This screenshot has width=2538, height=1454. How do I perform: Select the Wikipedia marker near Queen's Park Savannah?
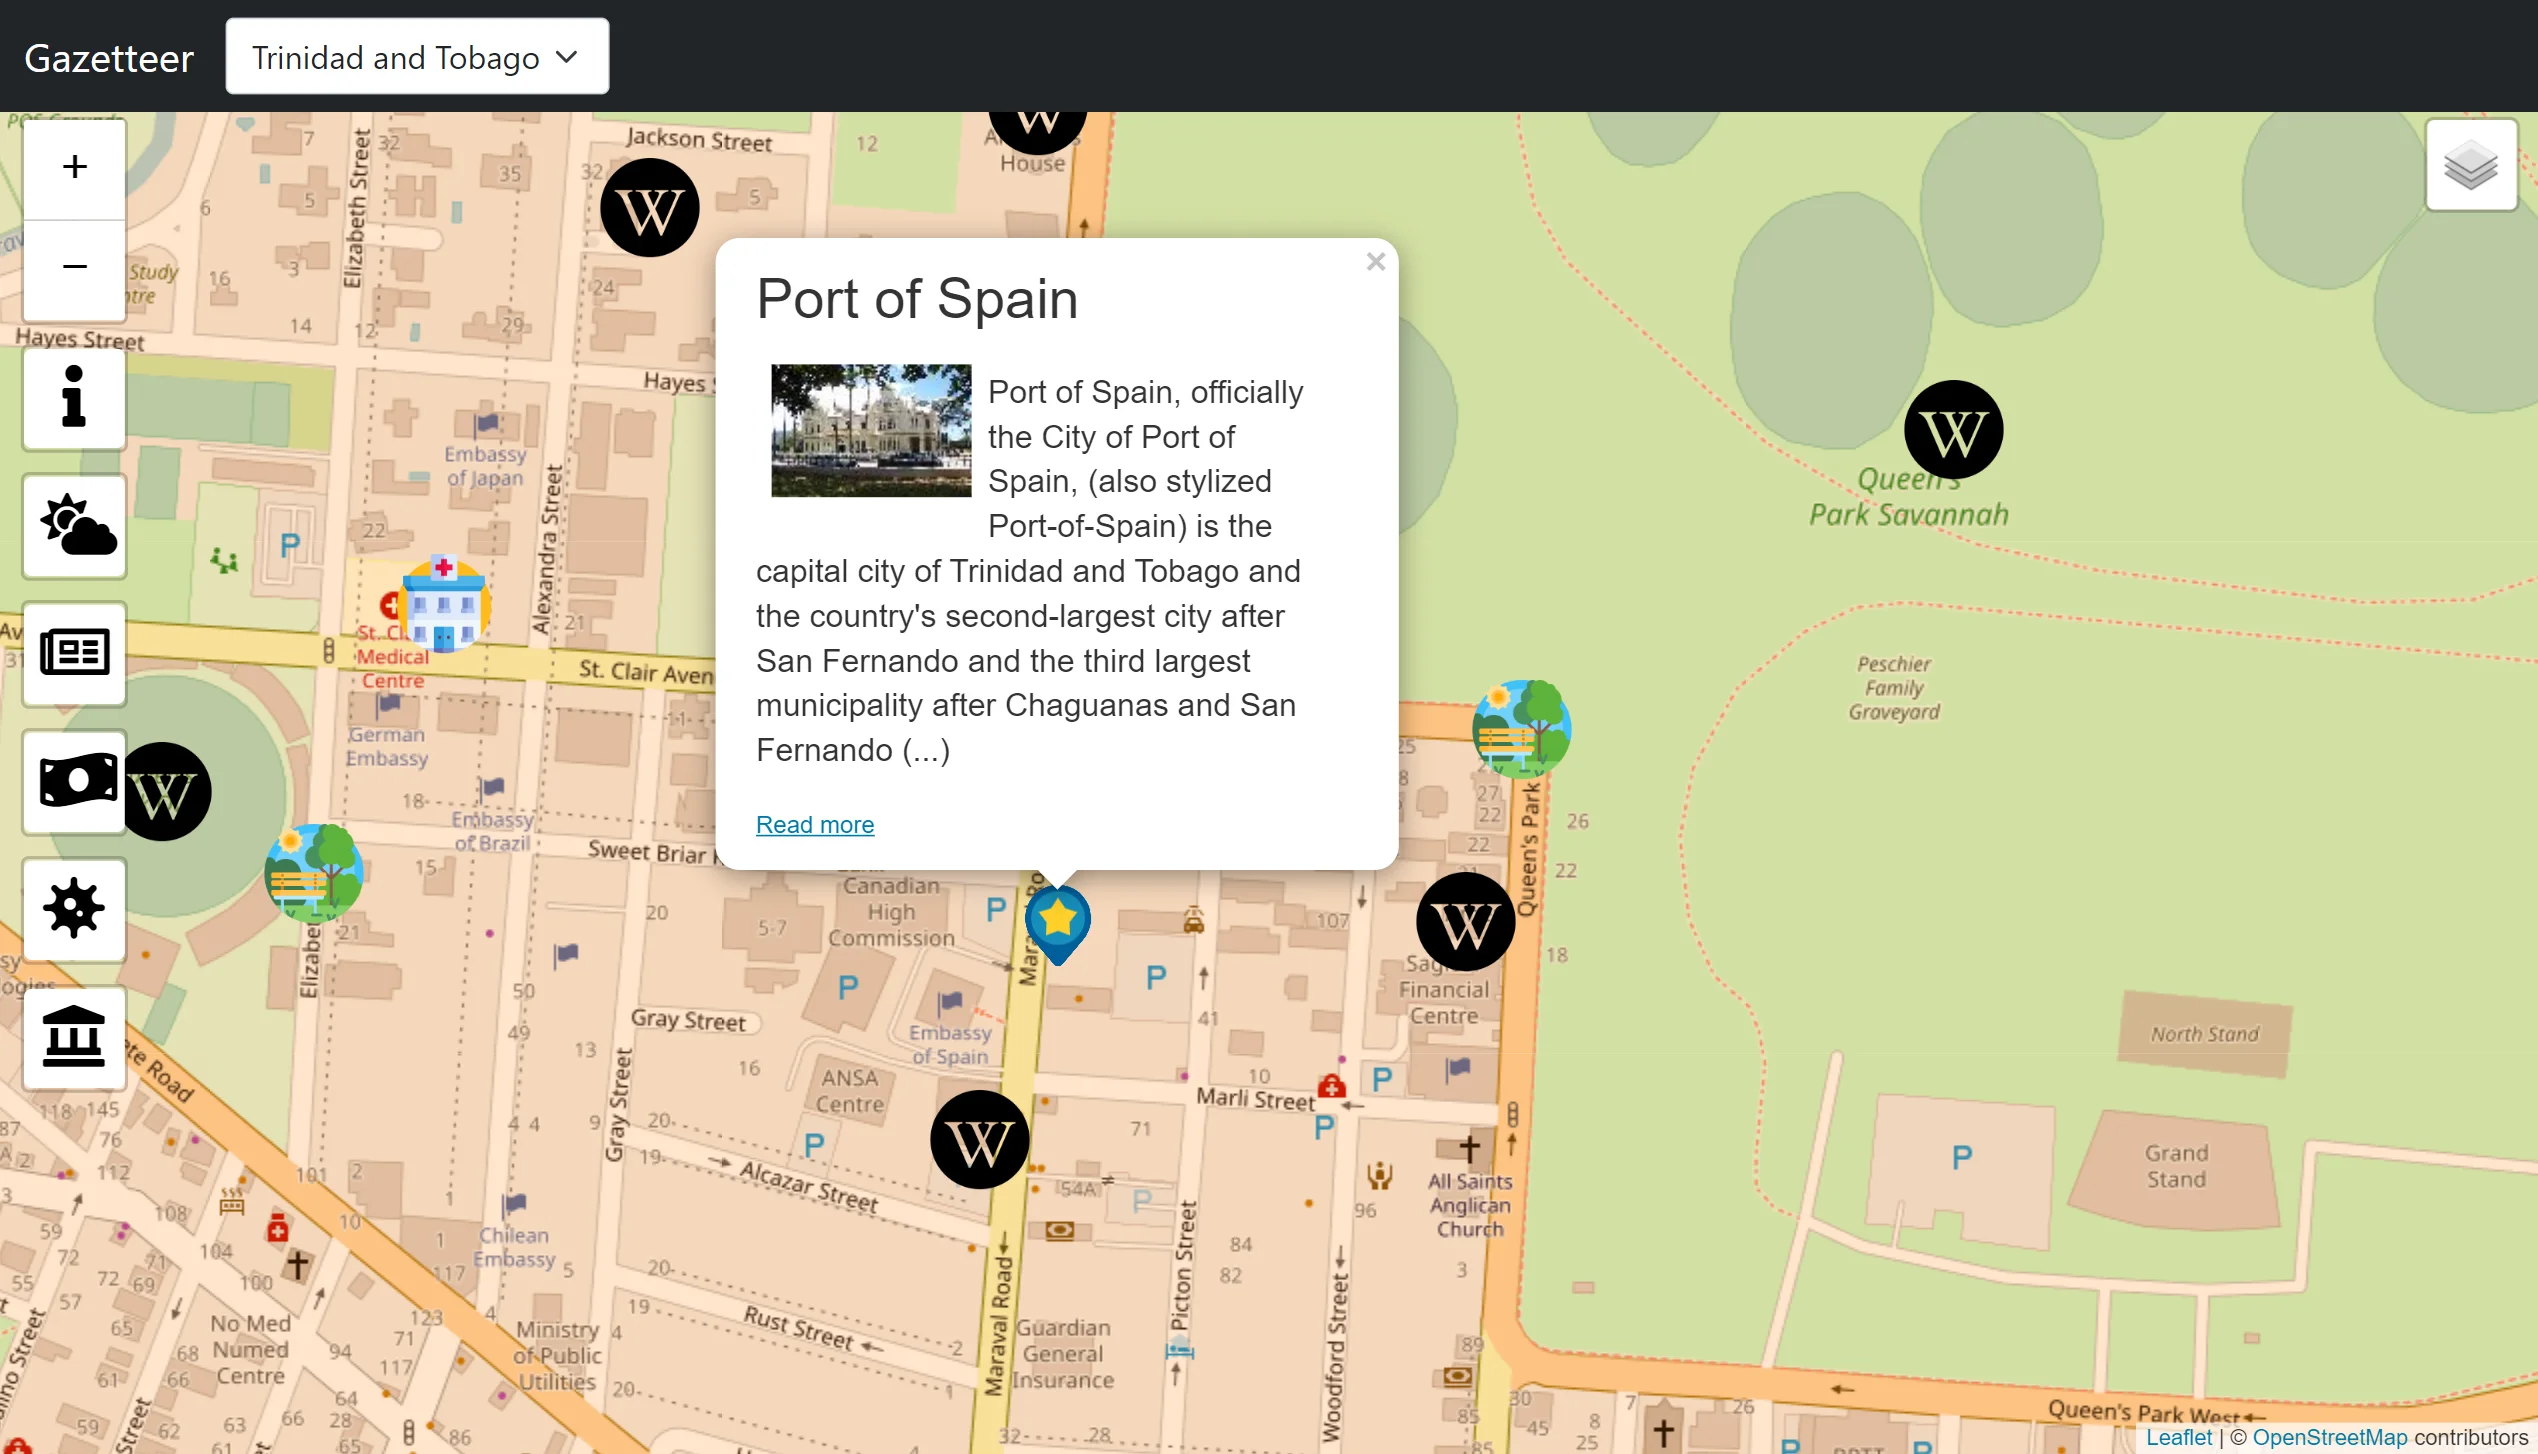(x=1952, y=428)
